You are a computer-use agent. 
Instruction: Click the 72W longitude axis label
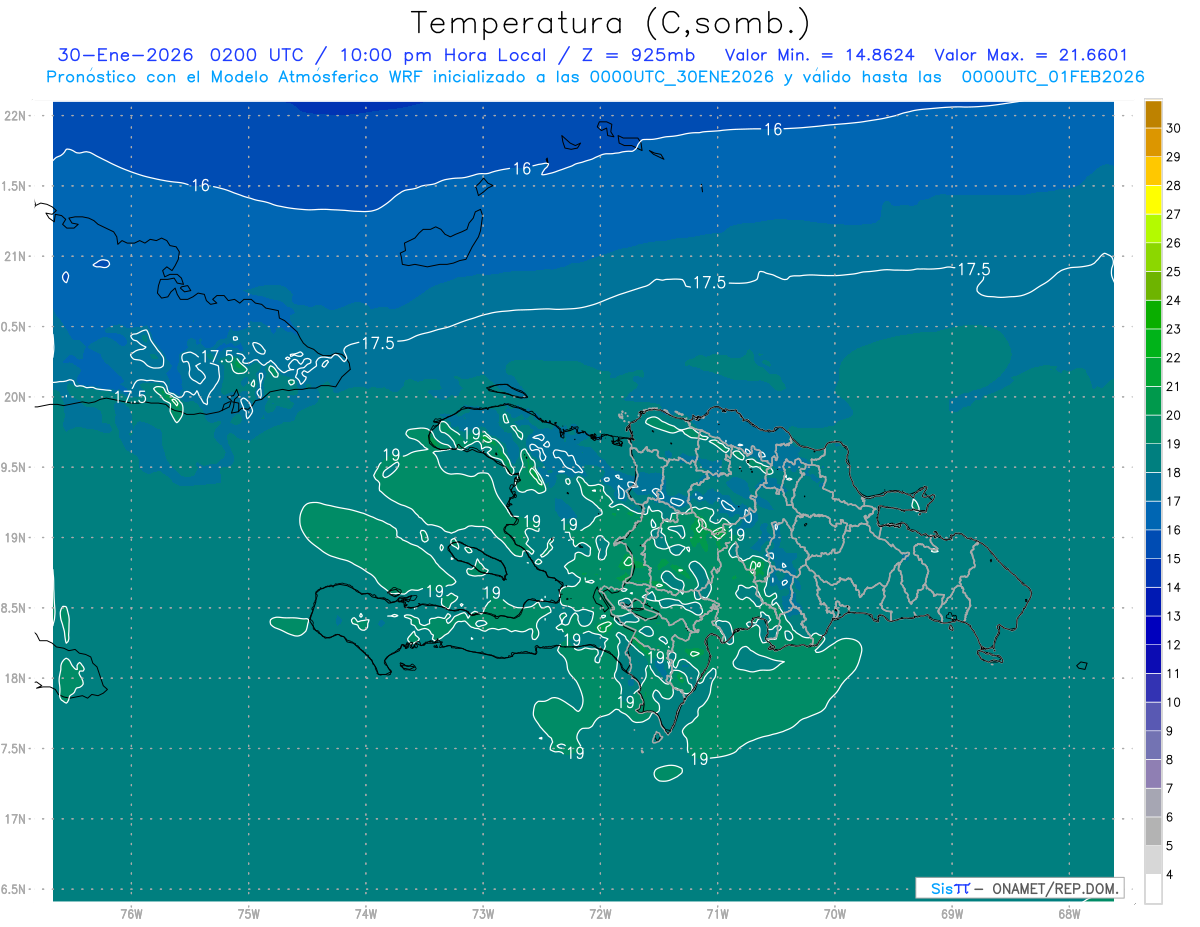point(600,913)
